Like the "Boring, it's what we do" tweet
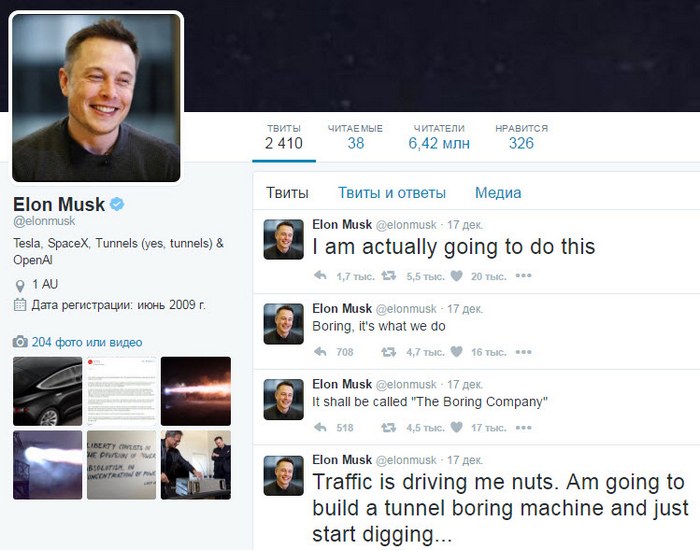Image resolution: width=700 pixels, height=550 pixels. 456,352
